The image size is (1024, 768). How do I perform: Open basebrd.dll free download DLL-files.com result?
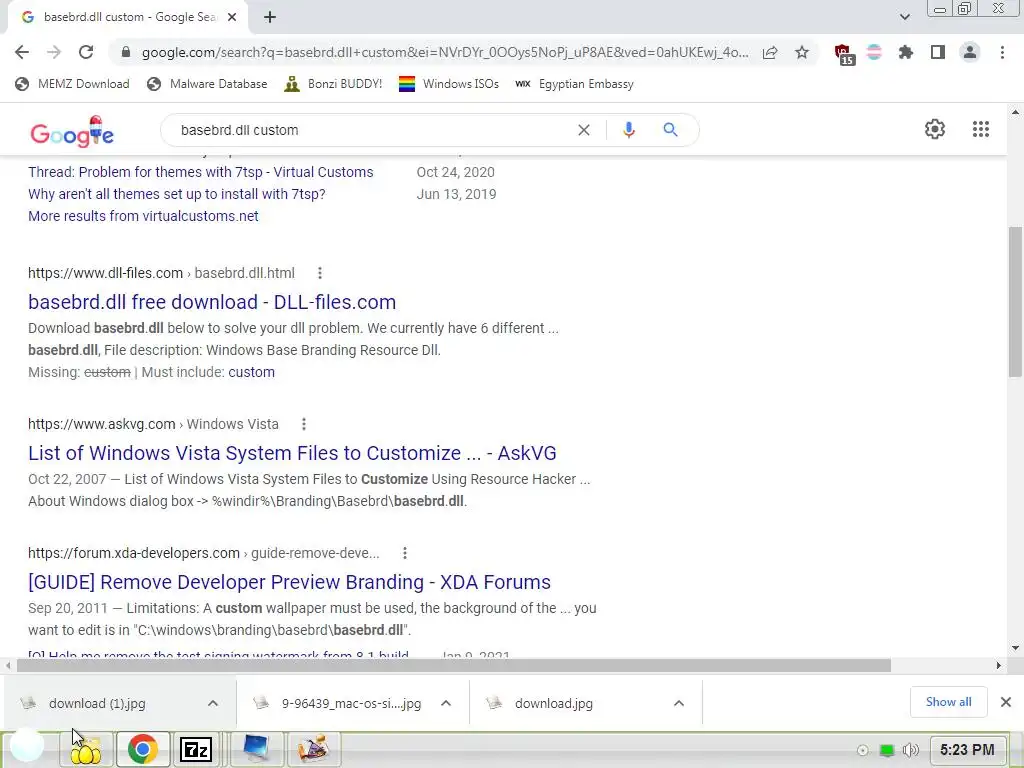tap(212, 302)
